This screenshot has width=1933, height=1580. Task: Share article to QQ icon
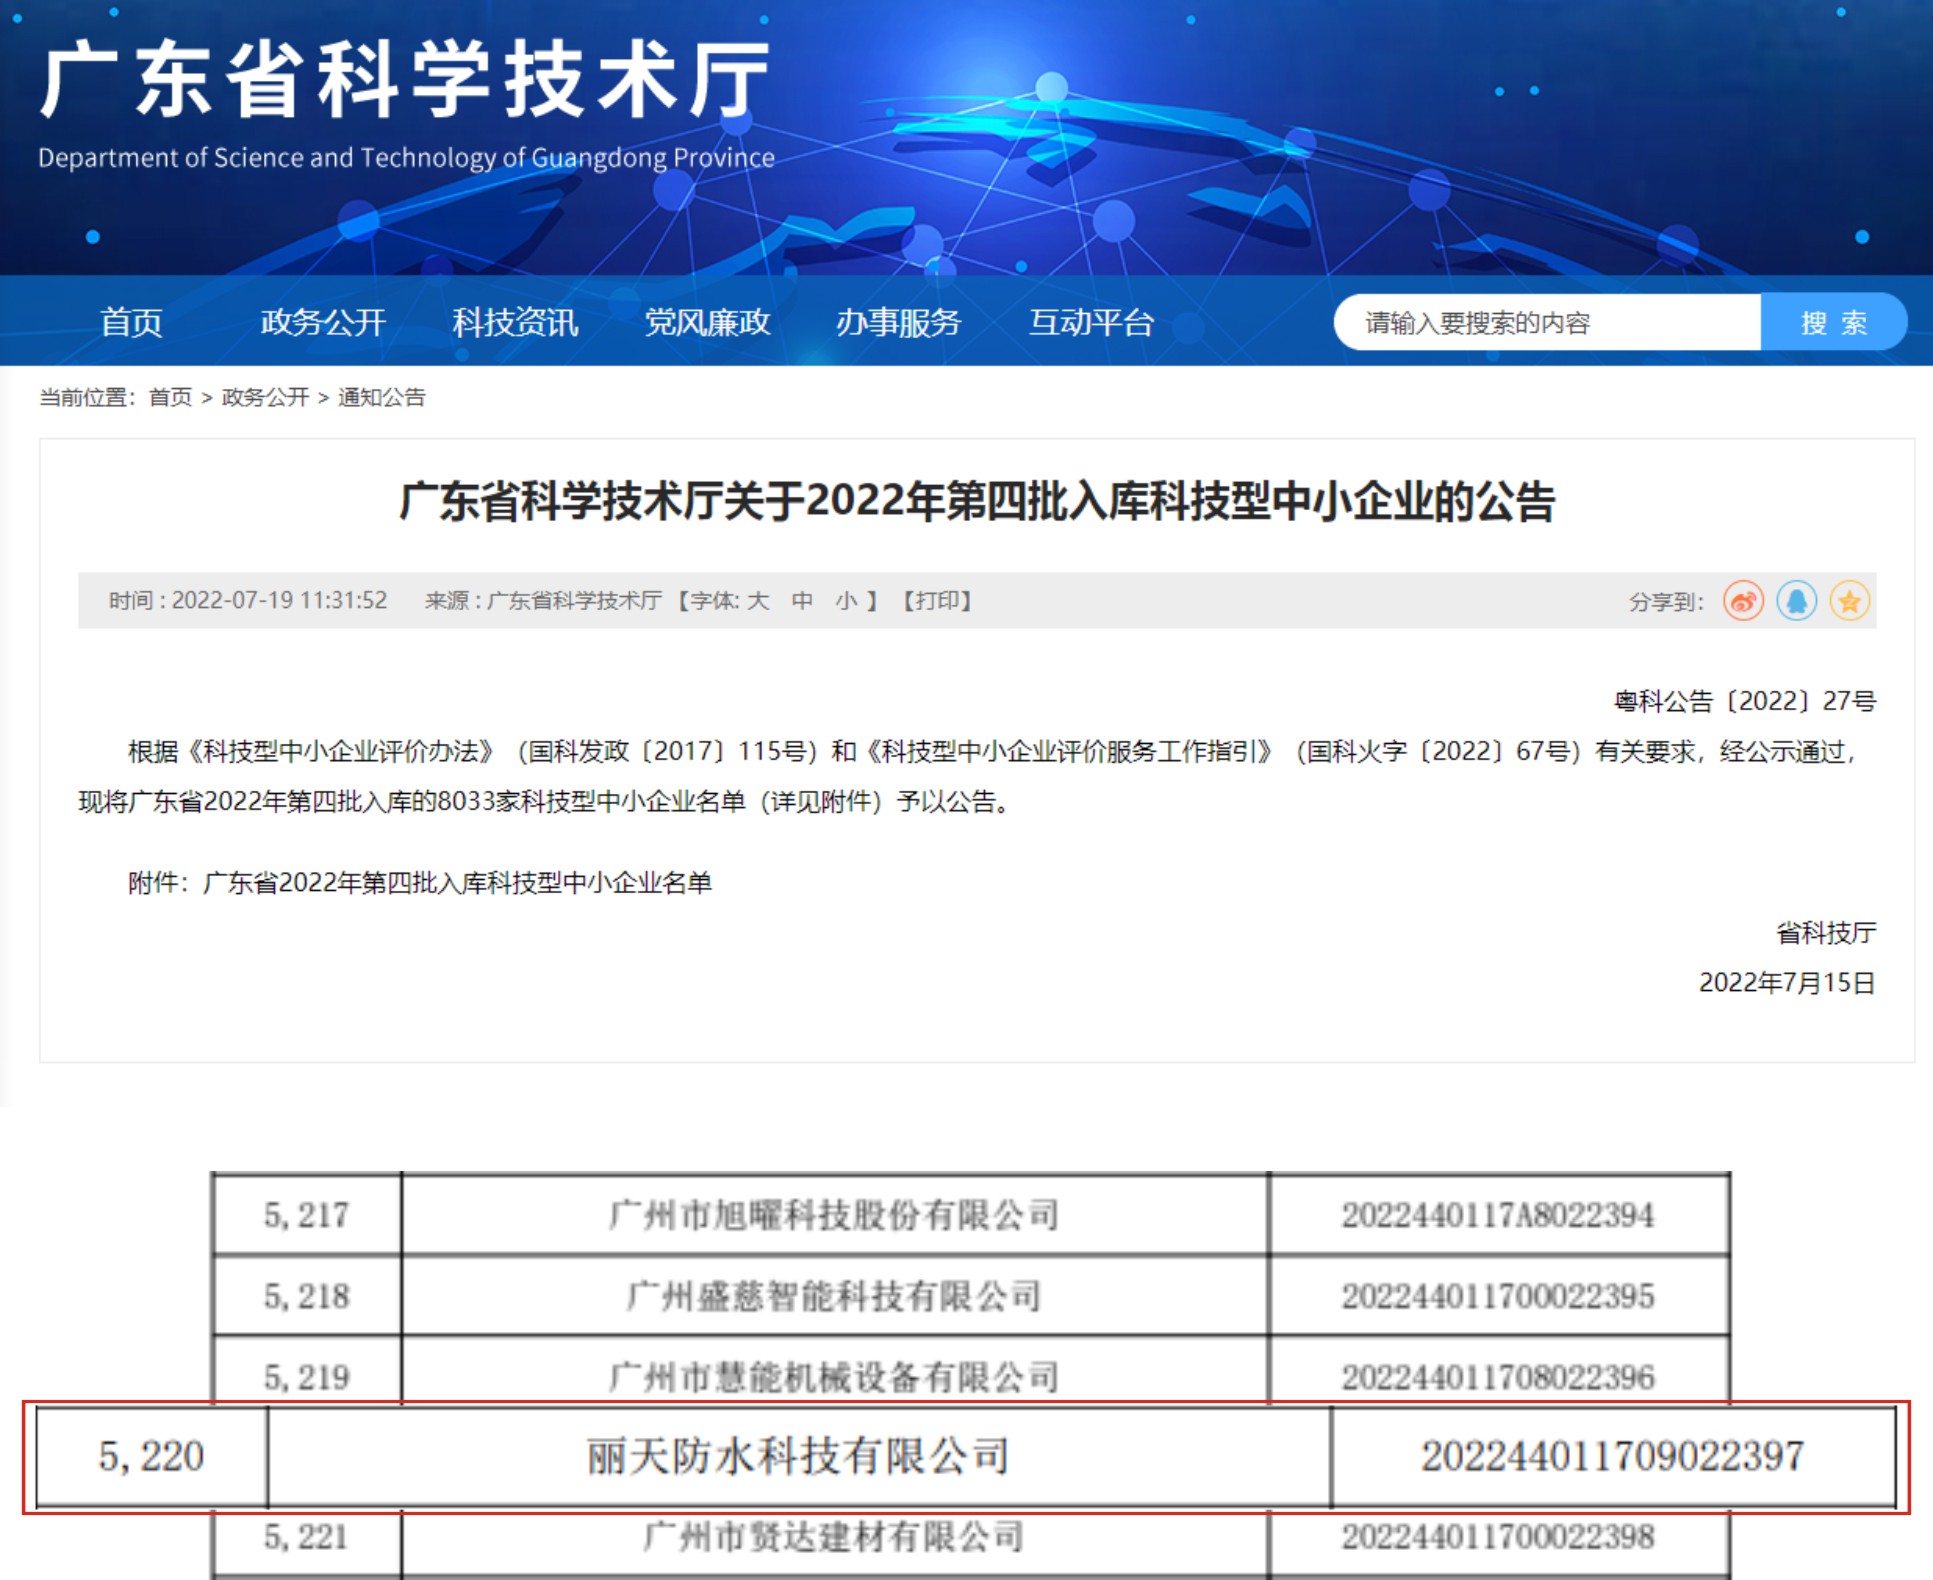(x=1796, y=601)
